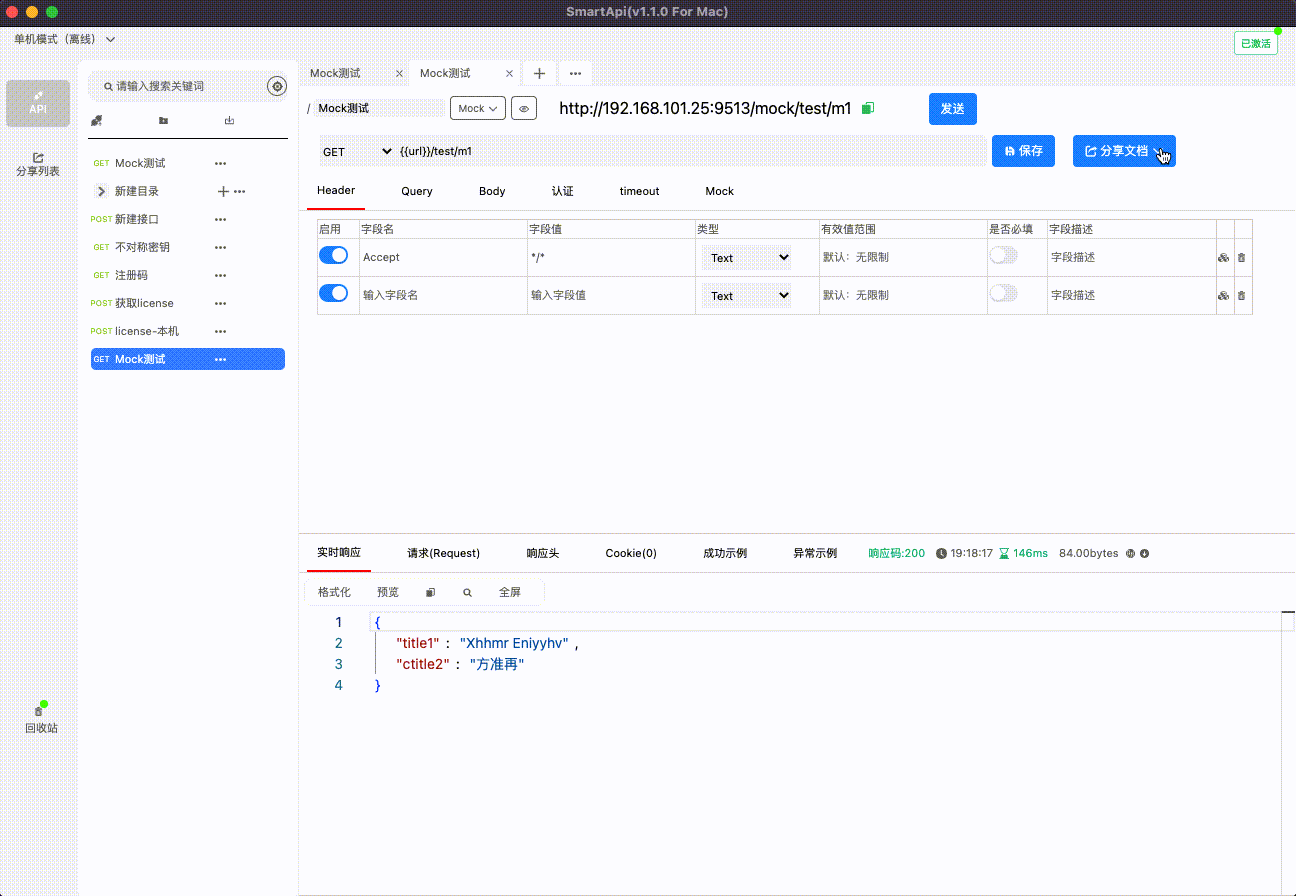Copy the mock URL with green icon

[x=868, y=108]
